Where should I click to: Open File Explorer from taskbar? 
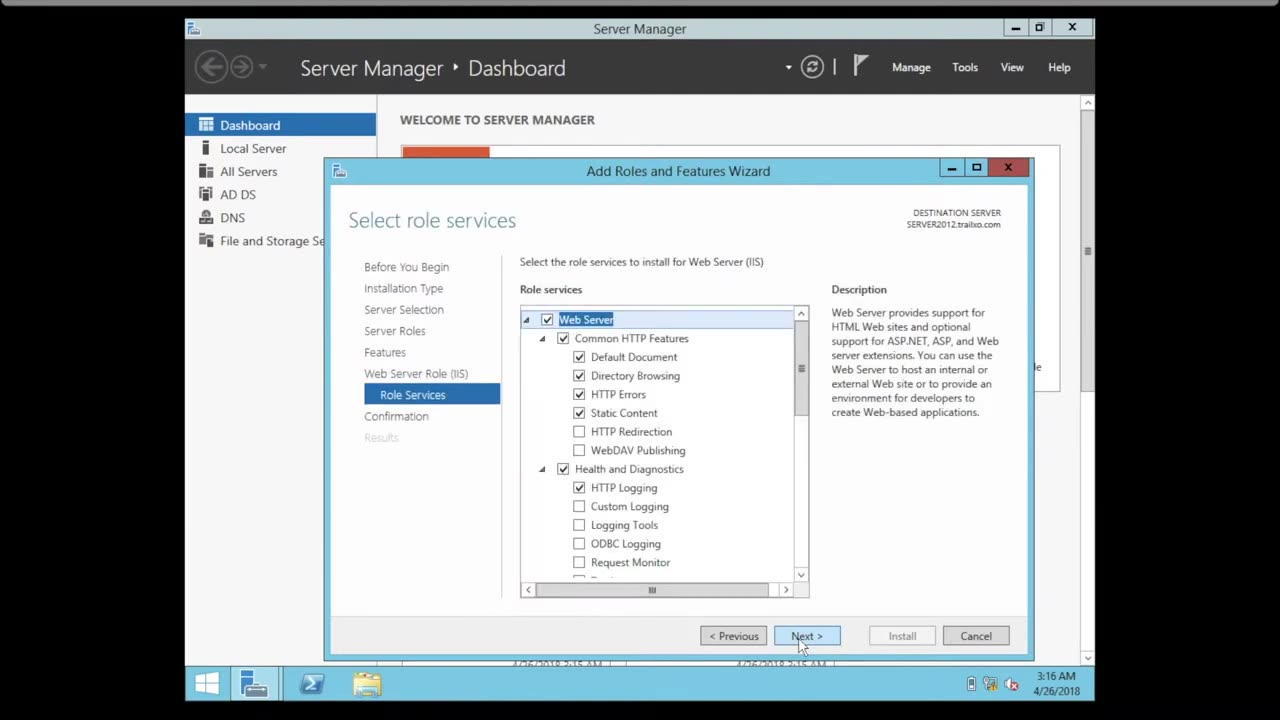tap(367, 685)
